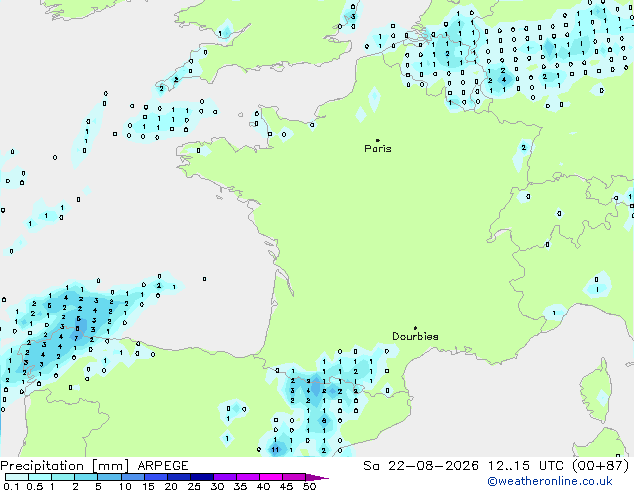
Task: Click the legend value '35'
Action: point(240,486)
